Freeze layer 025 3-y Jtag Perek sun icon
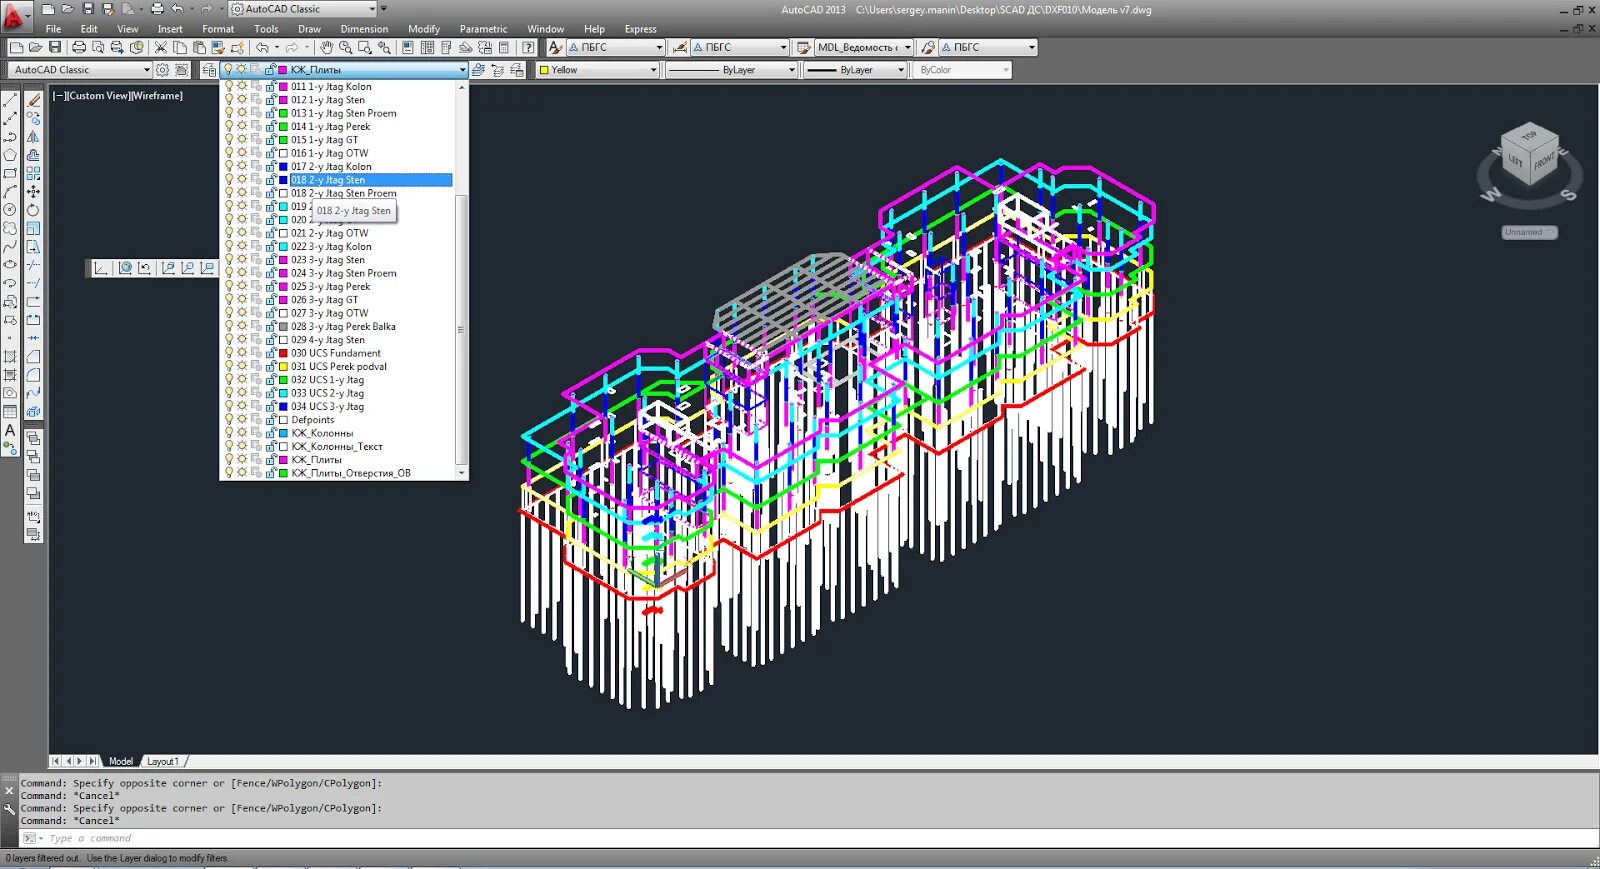 242,287
